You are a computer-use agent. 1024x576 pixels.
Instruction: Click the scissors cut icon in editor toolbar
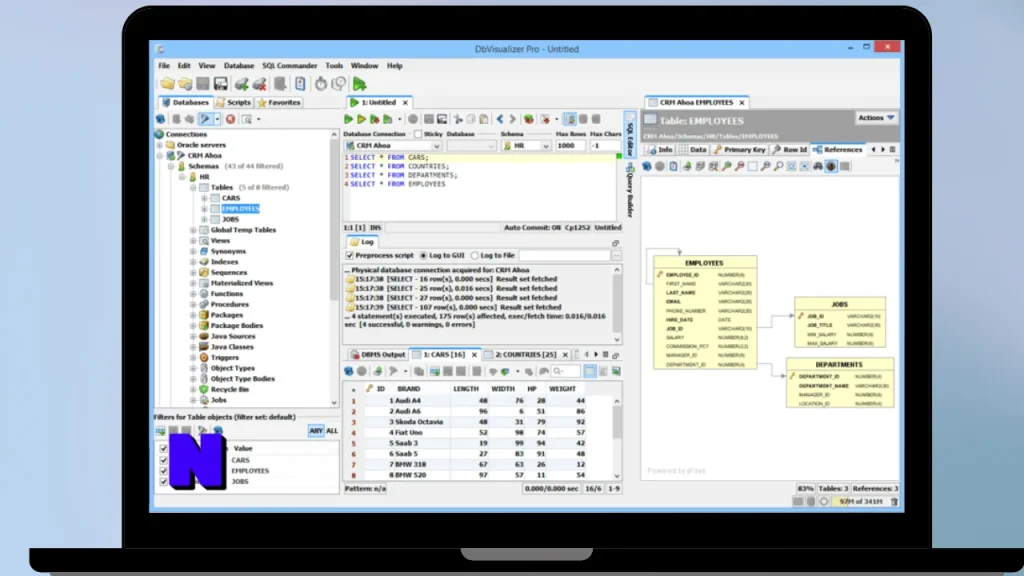(458, 120)
